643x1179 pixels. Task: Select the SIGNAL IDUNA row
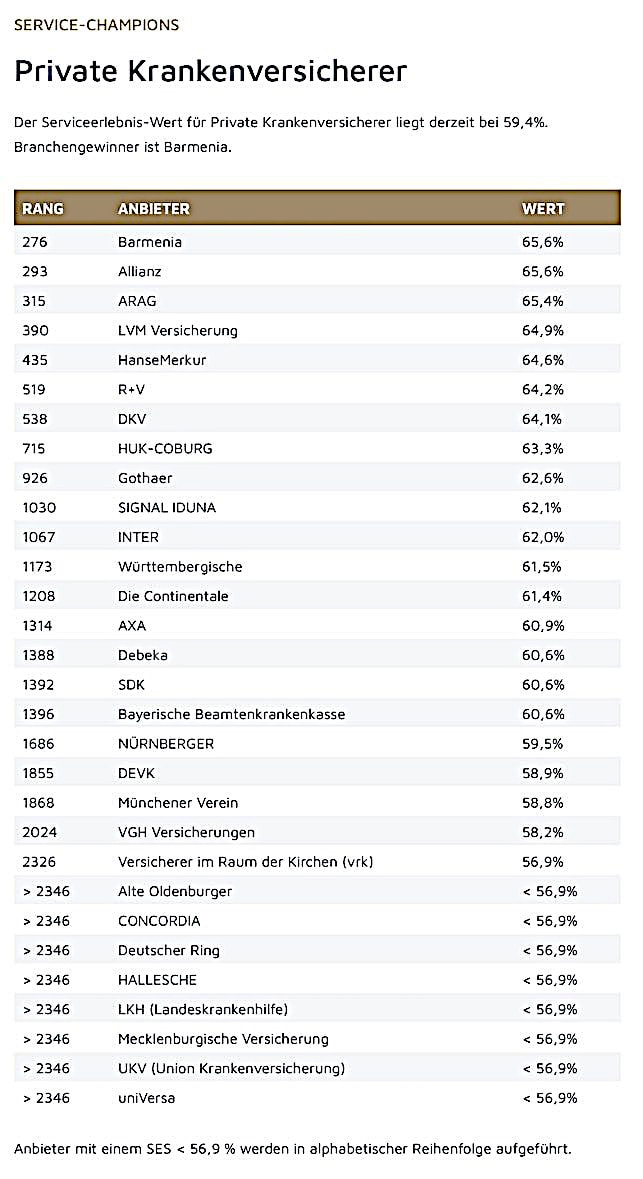pyautogui.click(x=167, y=507)
